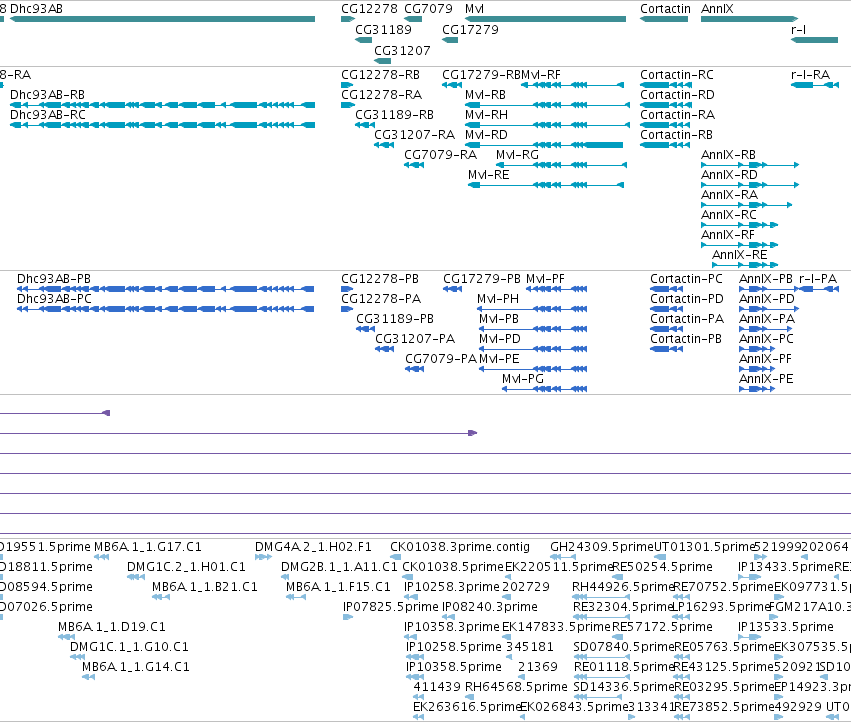Click the CG12278 gene label
This screenshot has height=722, width=851.
370,9
